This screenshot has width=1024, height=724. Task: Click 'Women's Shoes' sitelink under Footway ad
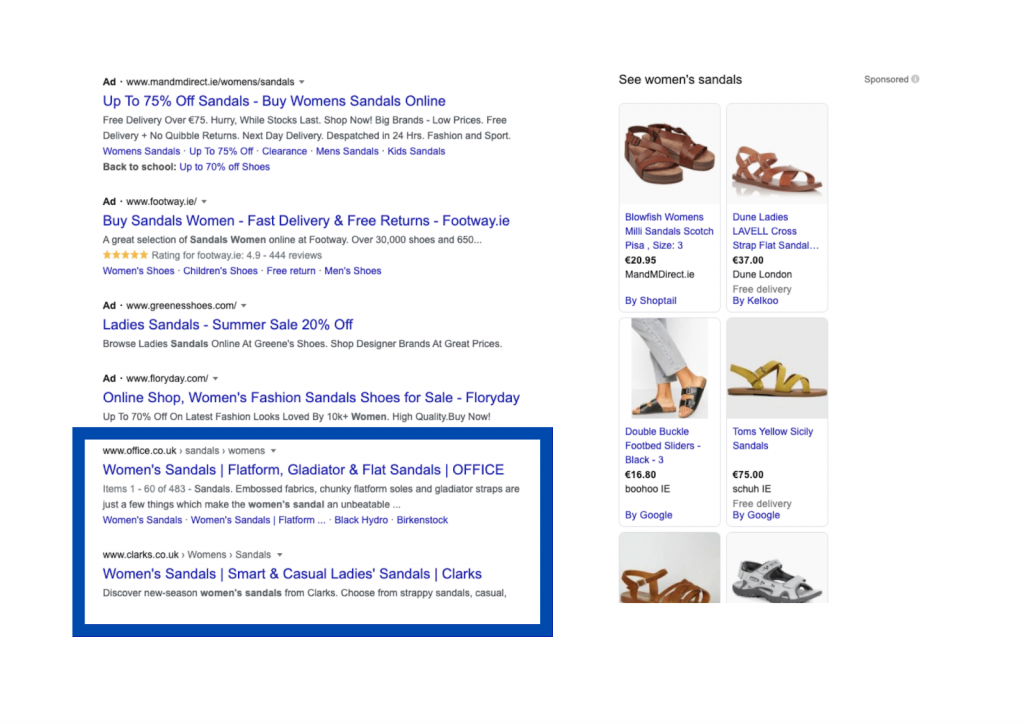pyautogui.click(x=138, y=271)
